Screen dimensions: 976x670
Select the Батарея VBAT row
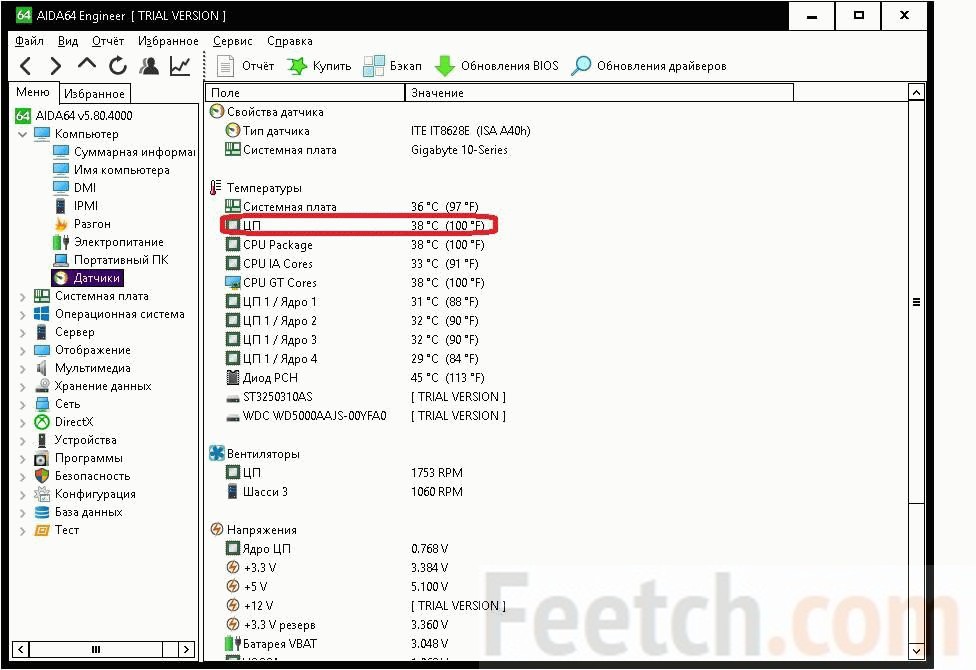[336, 644]
